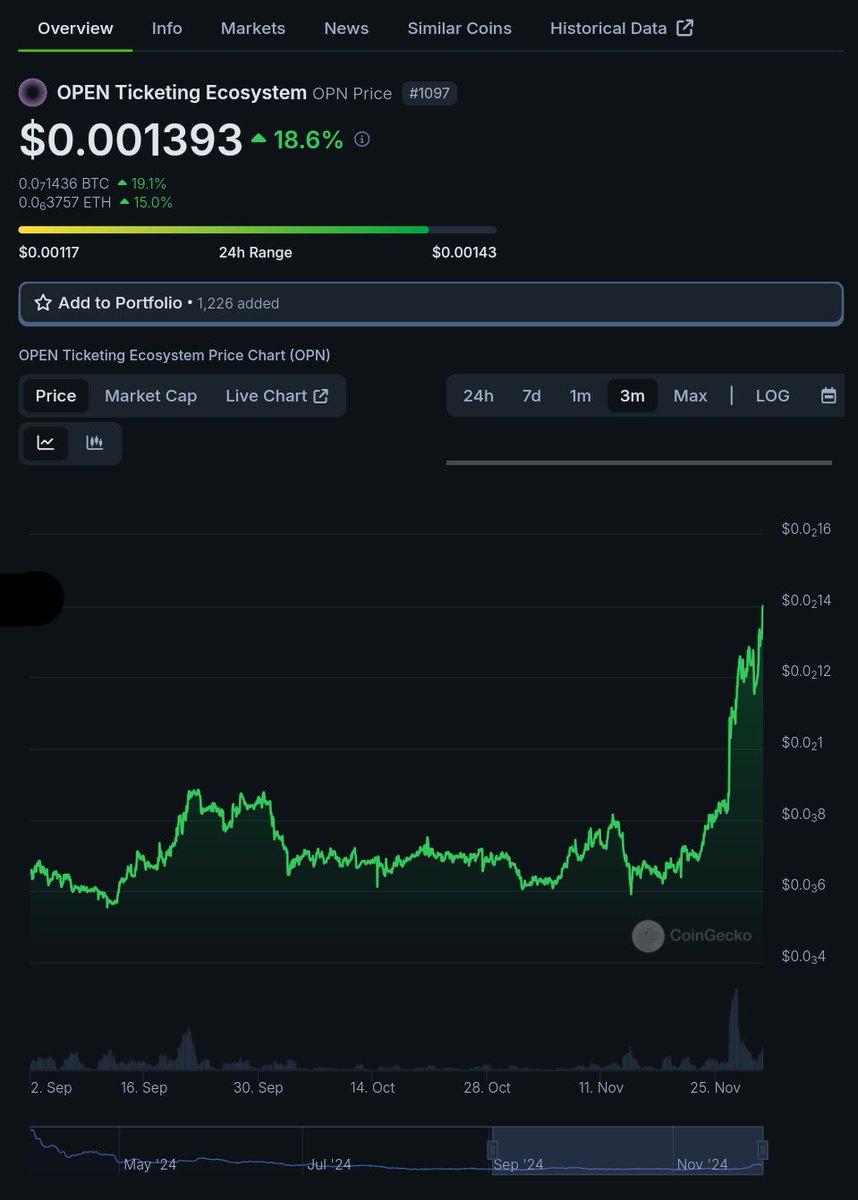The height and width of the screenshot is (1200, 858).
Task: Set chart range to 24h
Action: (478, 396)
